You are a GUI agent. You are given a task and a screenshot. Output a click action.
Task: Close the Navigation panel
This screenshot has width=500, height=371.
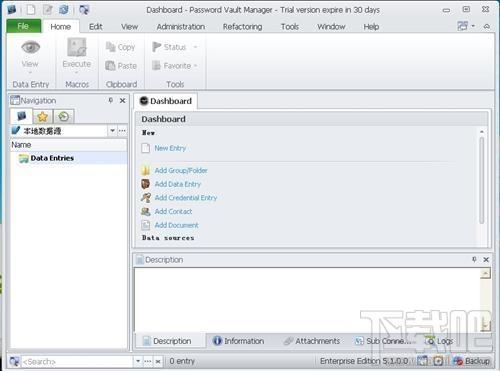pyautogui.click(x=122, y=100)
